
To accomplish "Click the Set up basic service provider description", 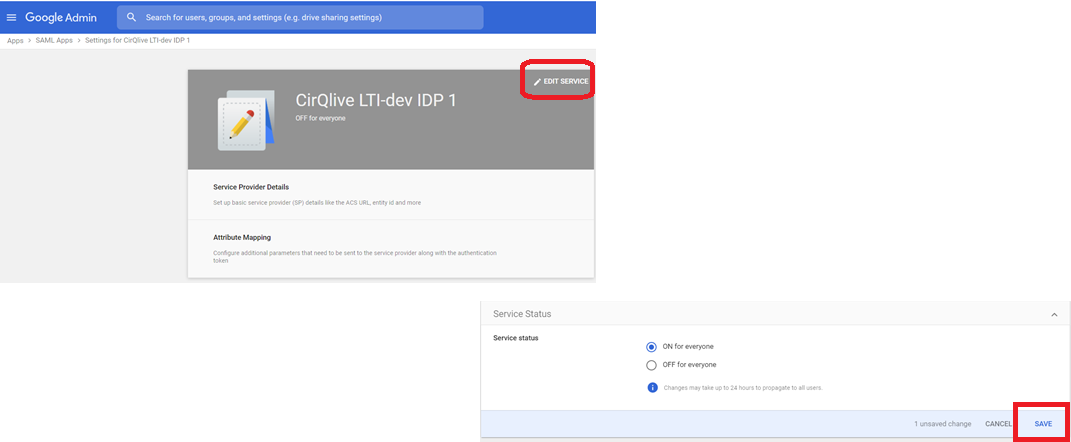I will point(317,203).
